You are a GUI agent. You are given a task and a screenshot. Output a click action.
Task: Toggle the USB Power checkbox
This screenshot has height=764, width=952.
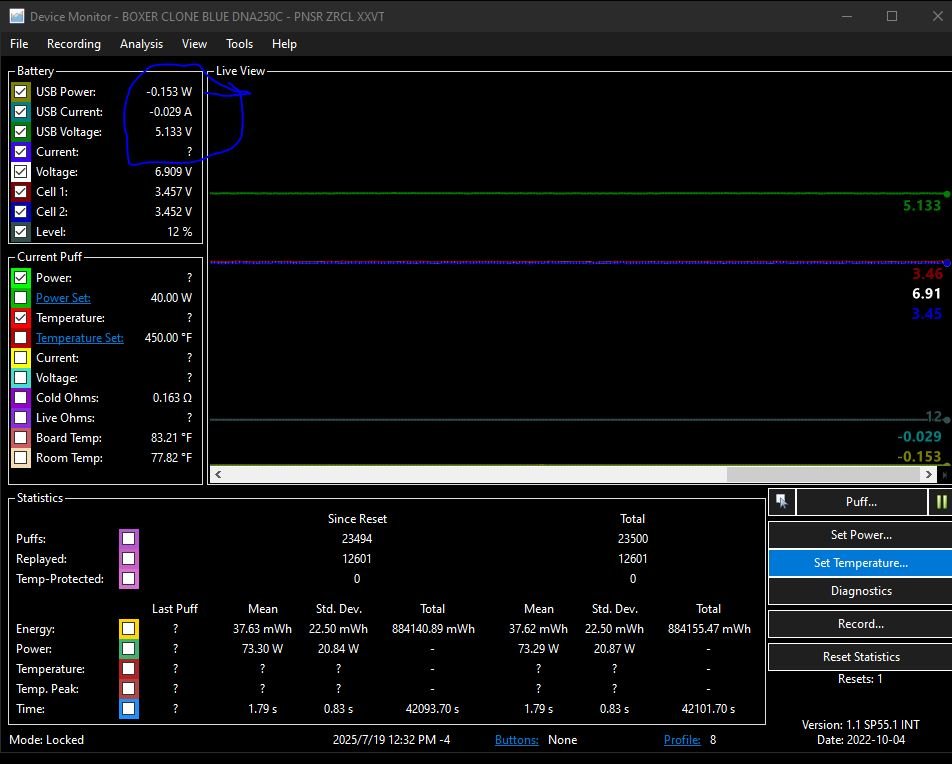[x=20, y=91]
